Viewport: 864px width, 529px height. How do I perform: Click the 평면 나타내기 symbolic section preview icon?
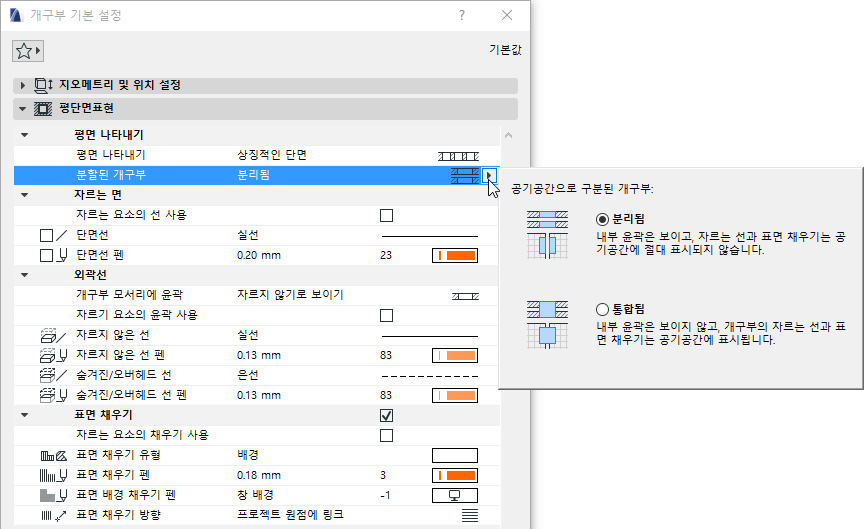[x=458, y=156]
